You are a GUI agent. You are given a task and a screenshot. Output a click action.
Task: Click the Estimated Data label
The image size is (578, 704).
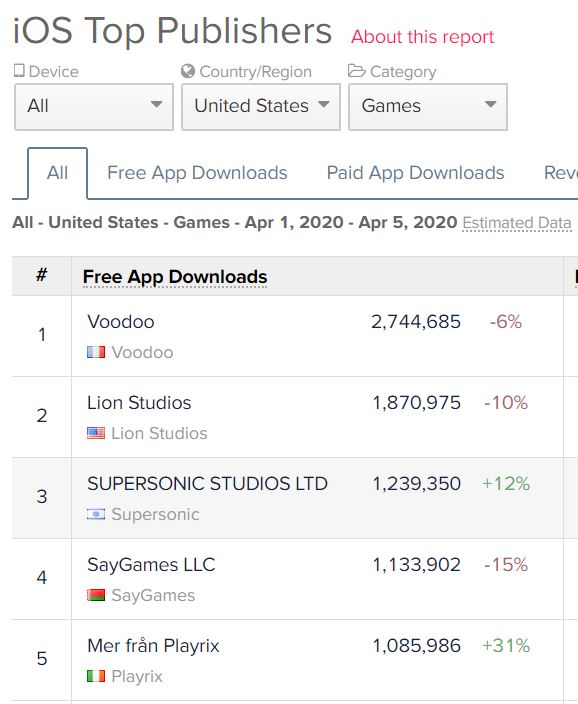[517, 223]
